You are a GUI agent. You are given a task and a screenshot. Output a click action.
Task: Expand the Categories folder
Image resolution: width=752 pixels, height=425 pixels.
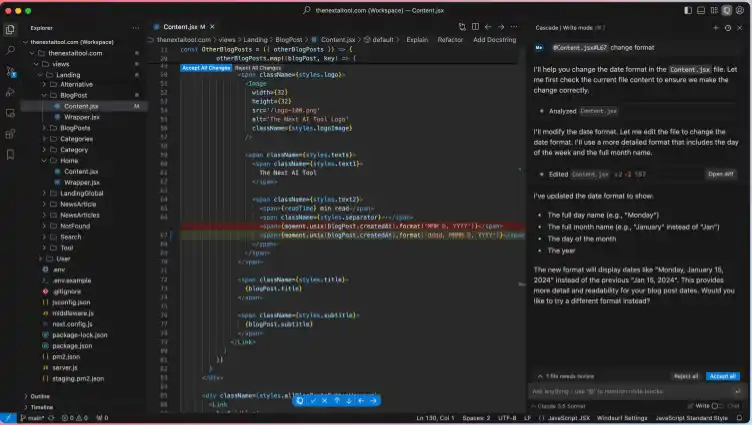tap(44, 139)
